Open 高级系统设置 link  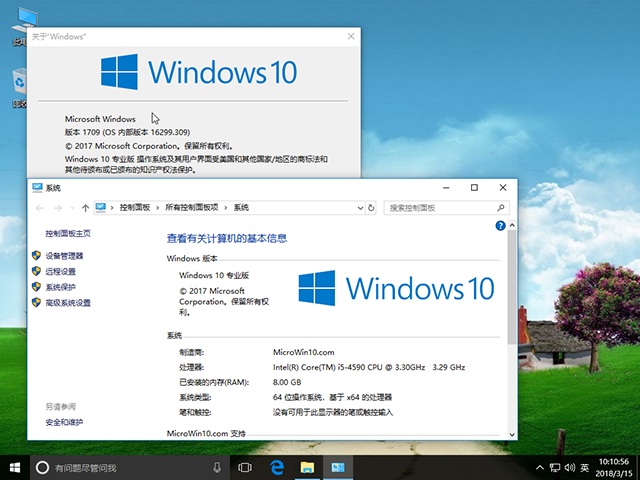(68, 302)
